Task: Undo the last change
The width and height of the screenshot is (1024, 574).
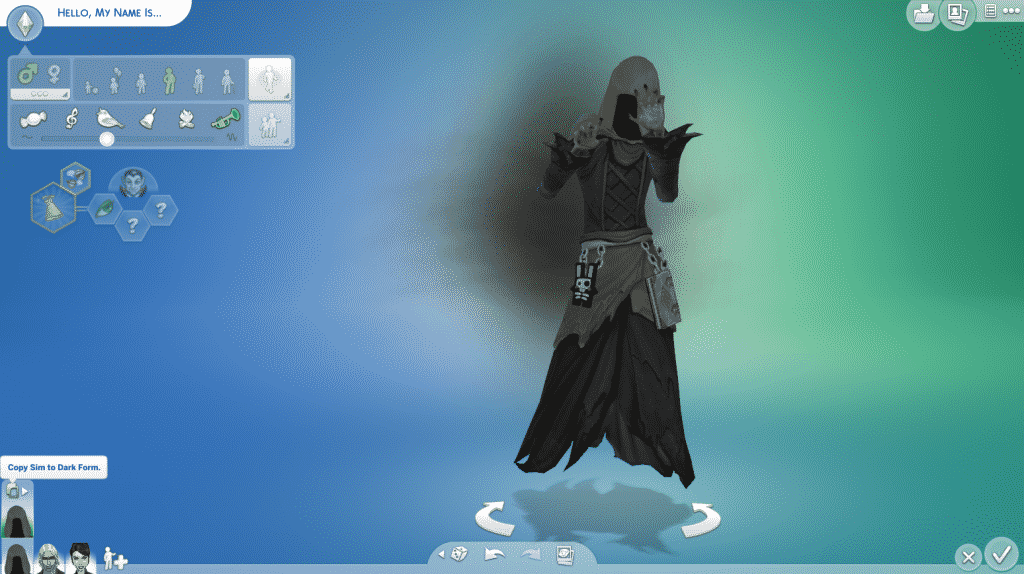Action: coord(494,555)
